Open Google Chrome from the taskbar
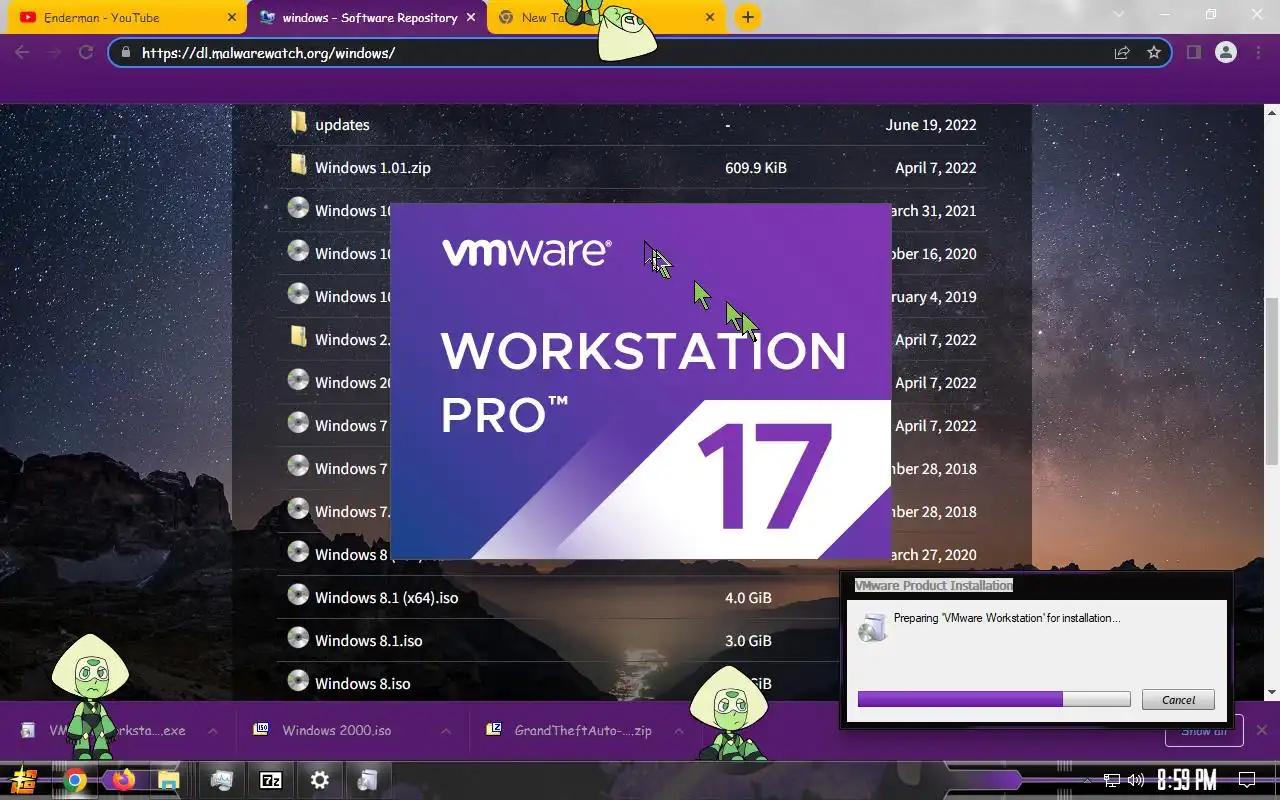The height and width of the screenshot is (800, 1280). pos(75,780)
